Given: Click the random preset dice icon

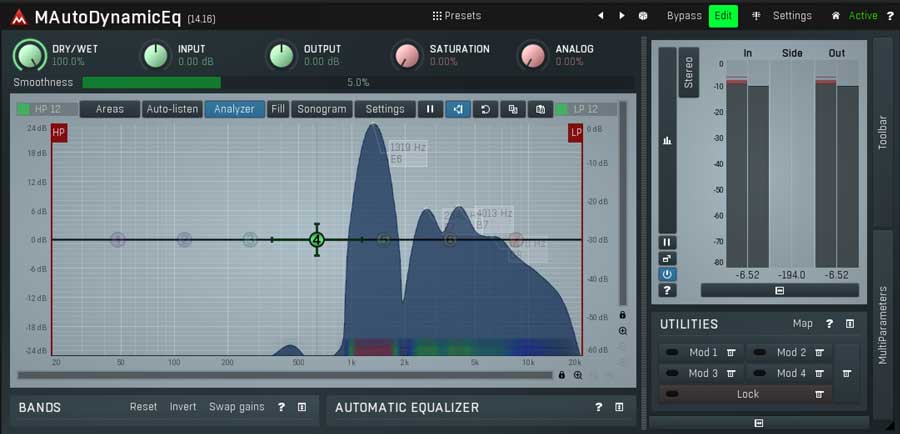Looking at the screenshot, I should 643,16.
